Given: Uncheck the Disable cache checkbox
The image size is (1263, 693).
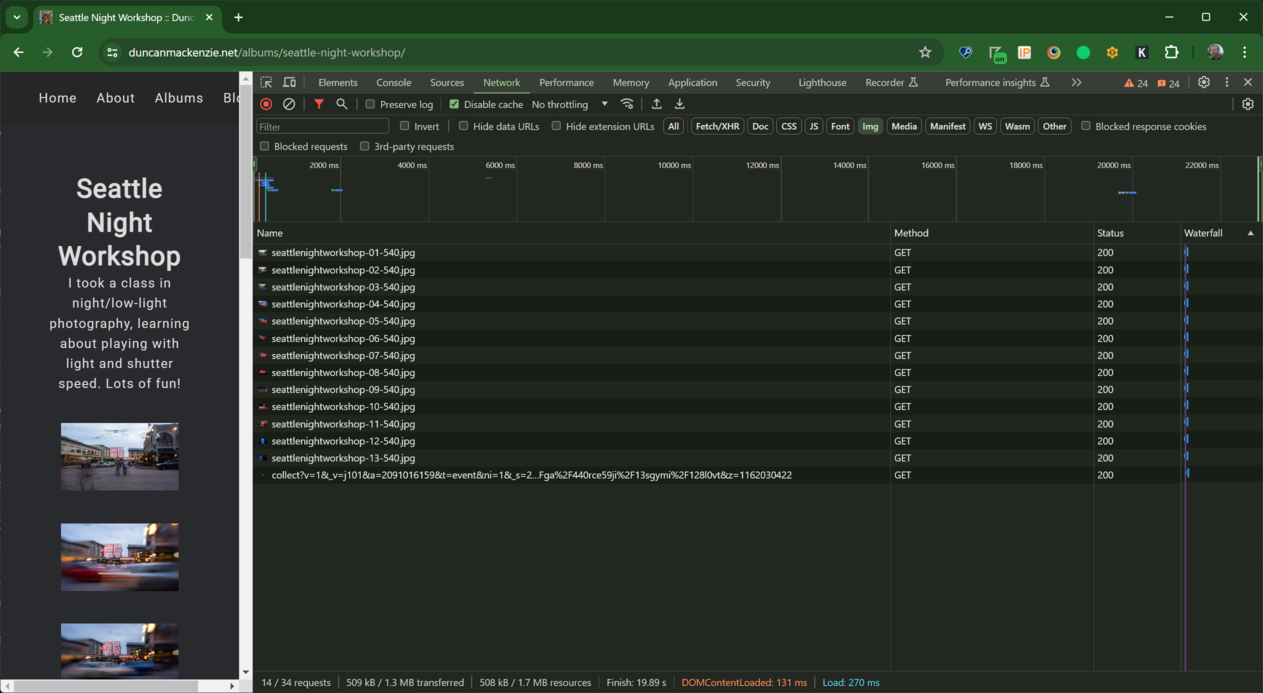Looking at the screenshot, I should [454, 104].
